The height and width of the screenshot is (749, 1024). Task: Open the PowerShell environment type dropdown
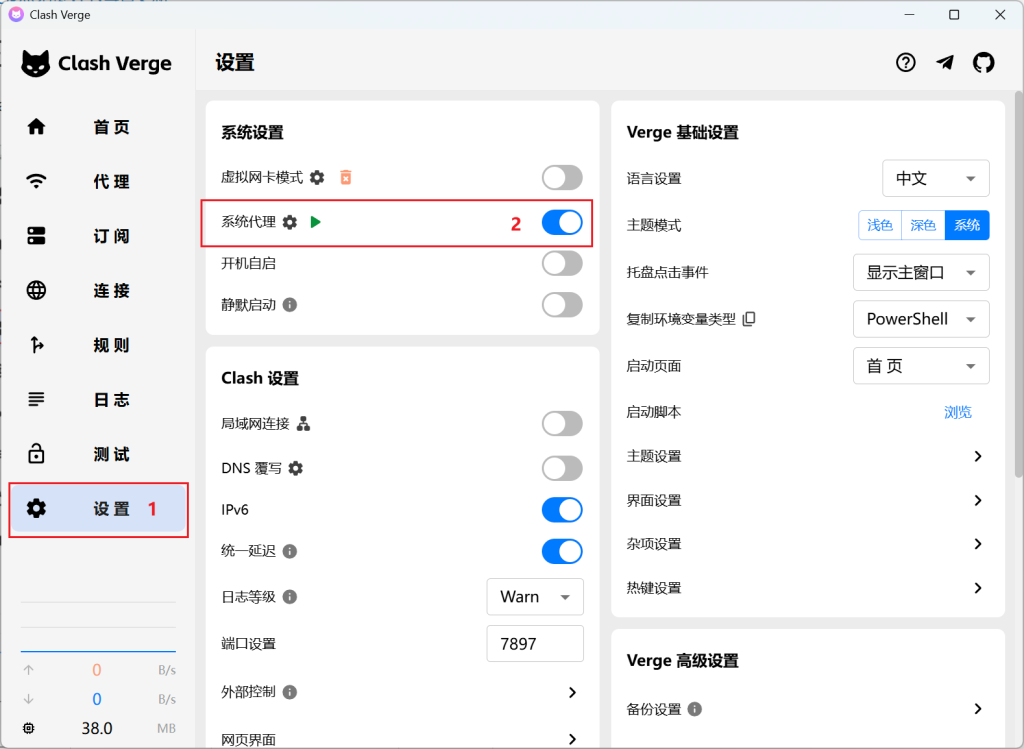pyautogui.click(x=920, y=319)
